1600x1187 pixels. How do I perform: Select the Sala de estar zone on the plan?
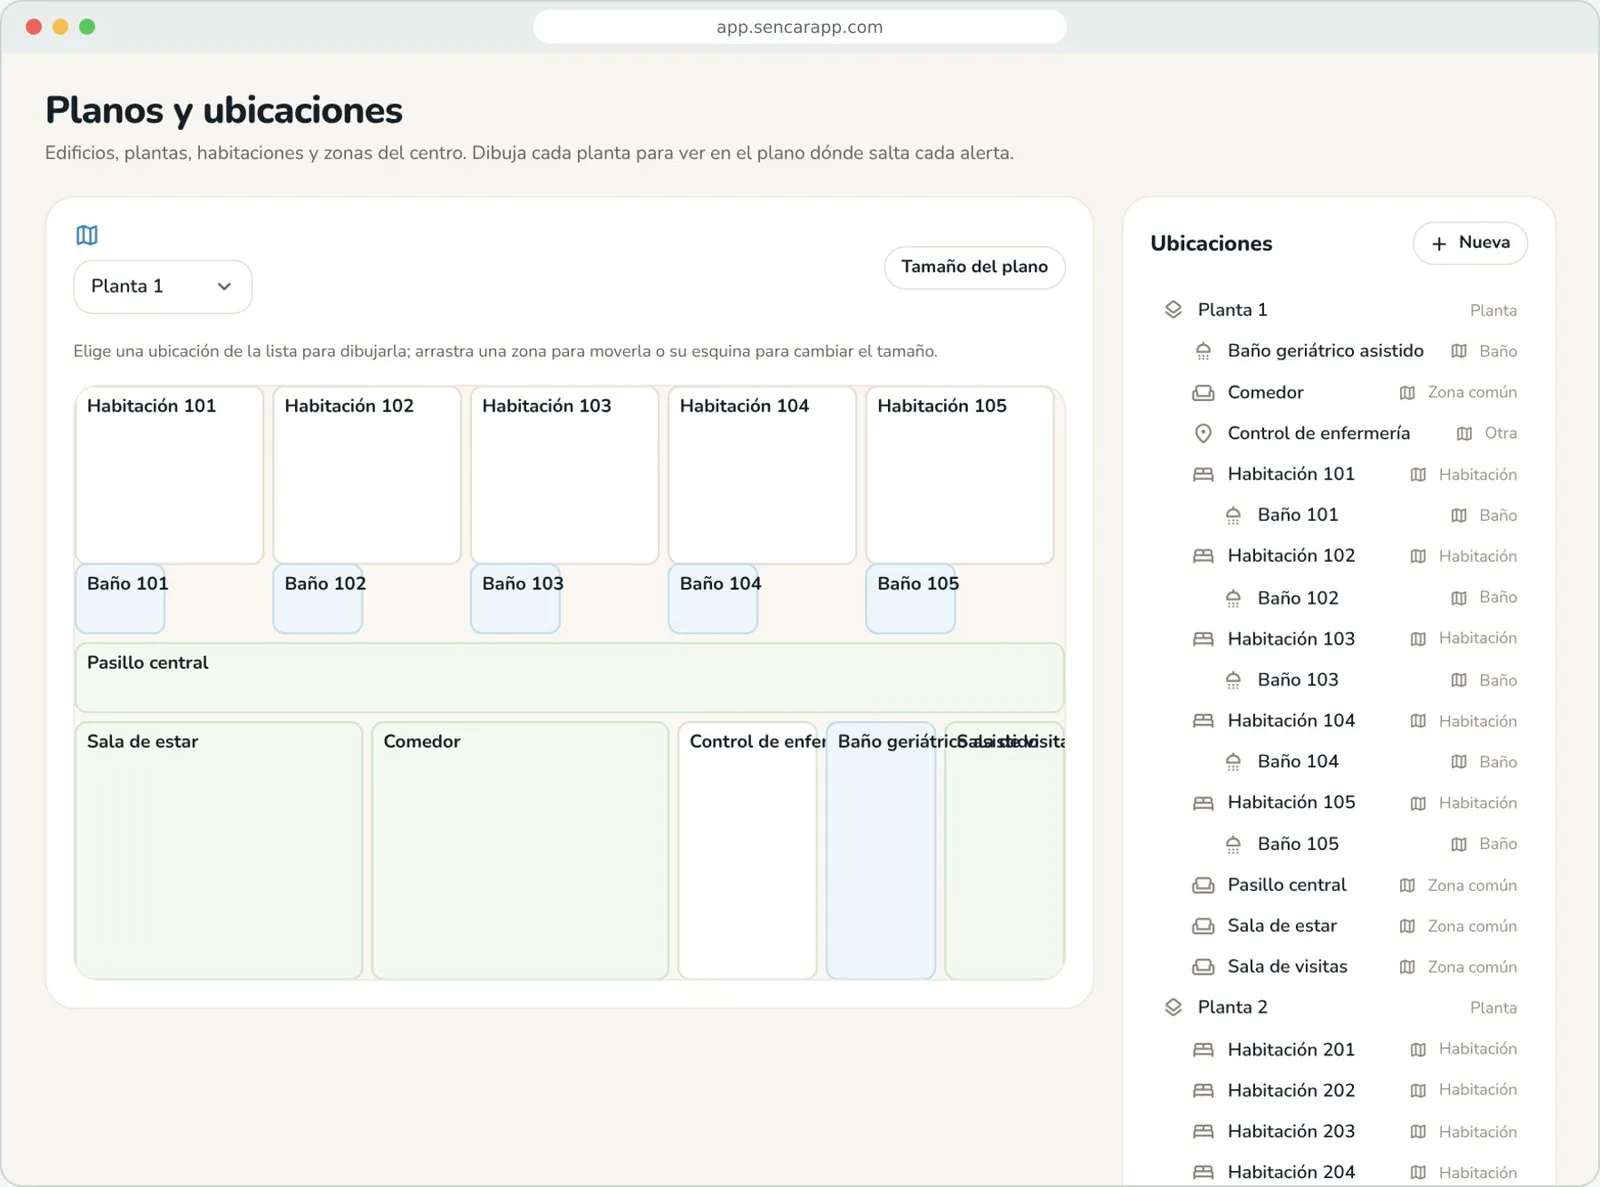(x=219, y=850)
